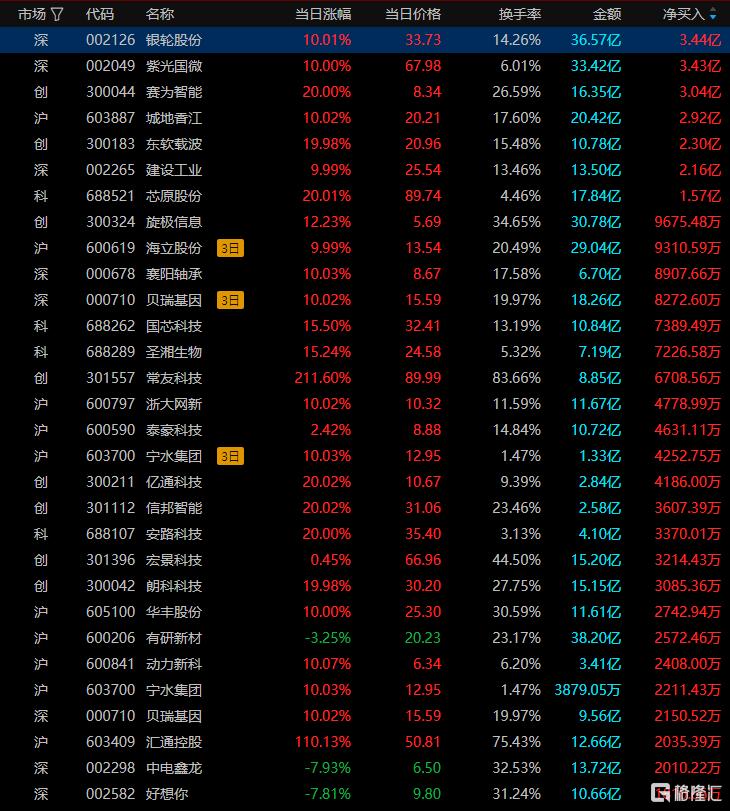
Task: Select stock name 安路科技
Action: click(x=174, y=534)
